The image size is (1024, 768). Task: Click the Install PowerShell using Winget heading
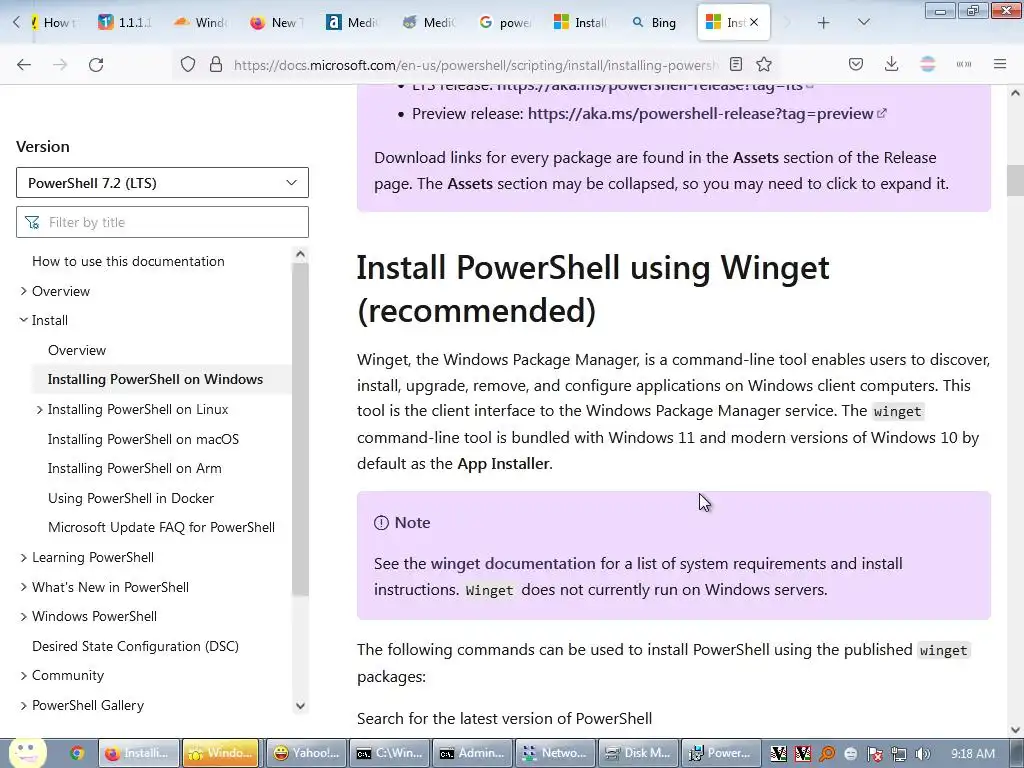coord(592,289)
